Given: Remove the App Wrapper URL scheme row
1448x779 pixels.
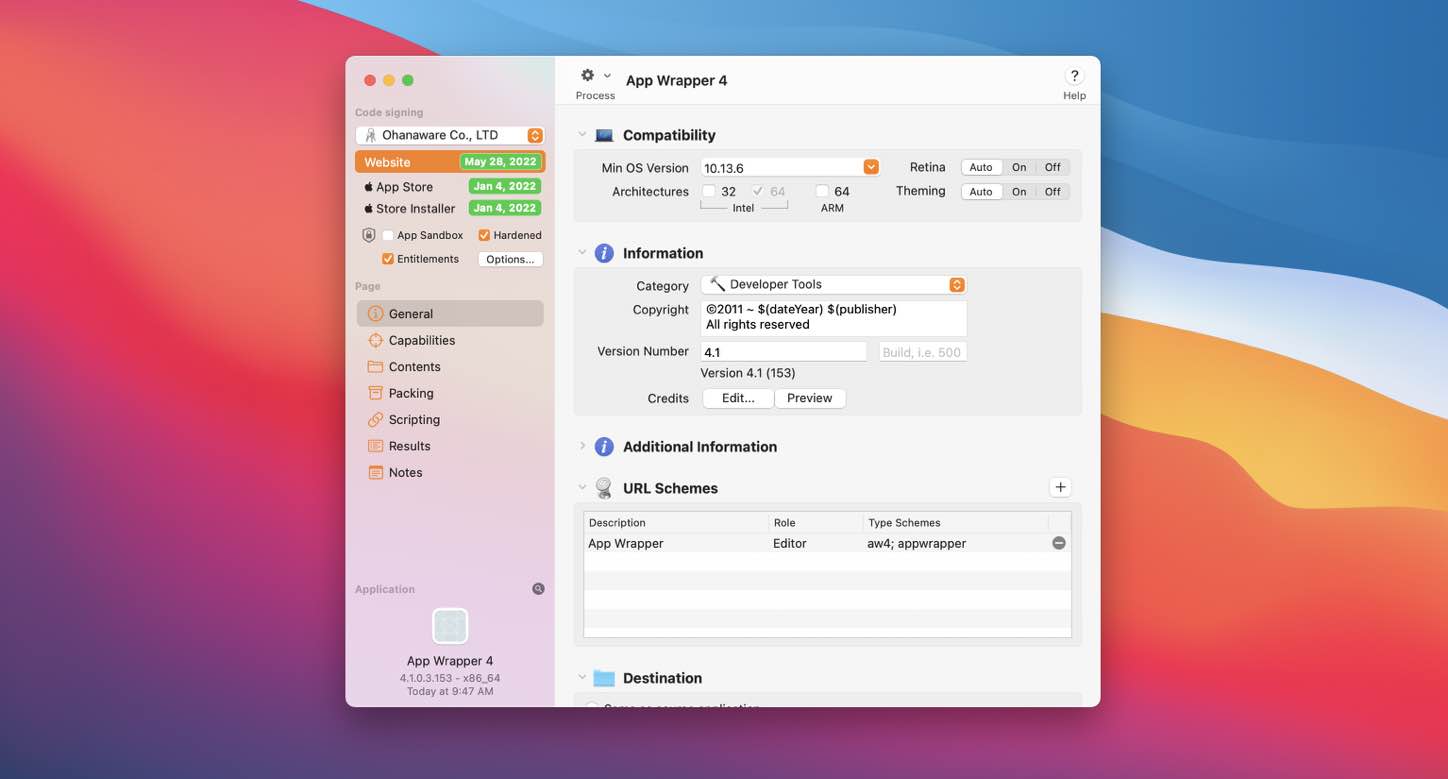Looking at the screenshot, I should 1058,543.
